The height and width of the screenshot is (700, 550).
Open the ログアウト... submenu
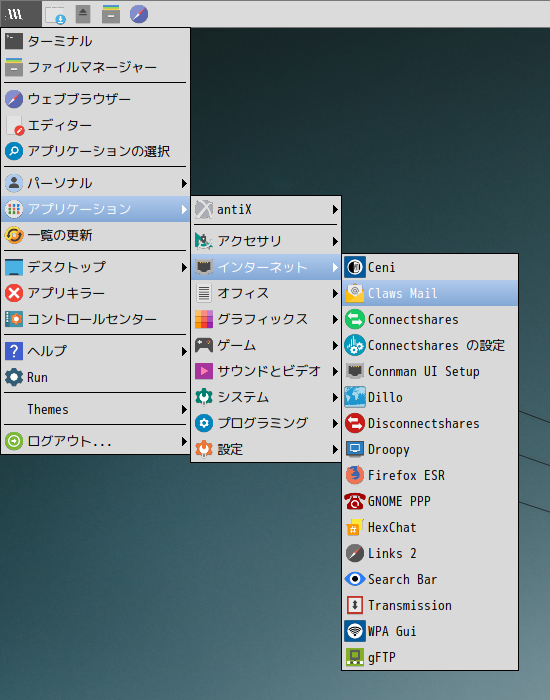[x=96, y=441]
